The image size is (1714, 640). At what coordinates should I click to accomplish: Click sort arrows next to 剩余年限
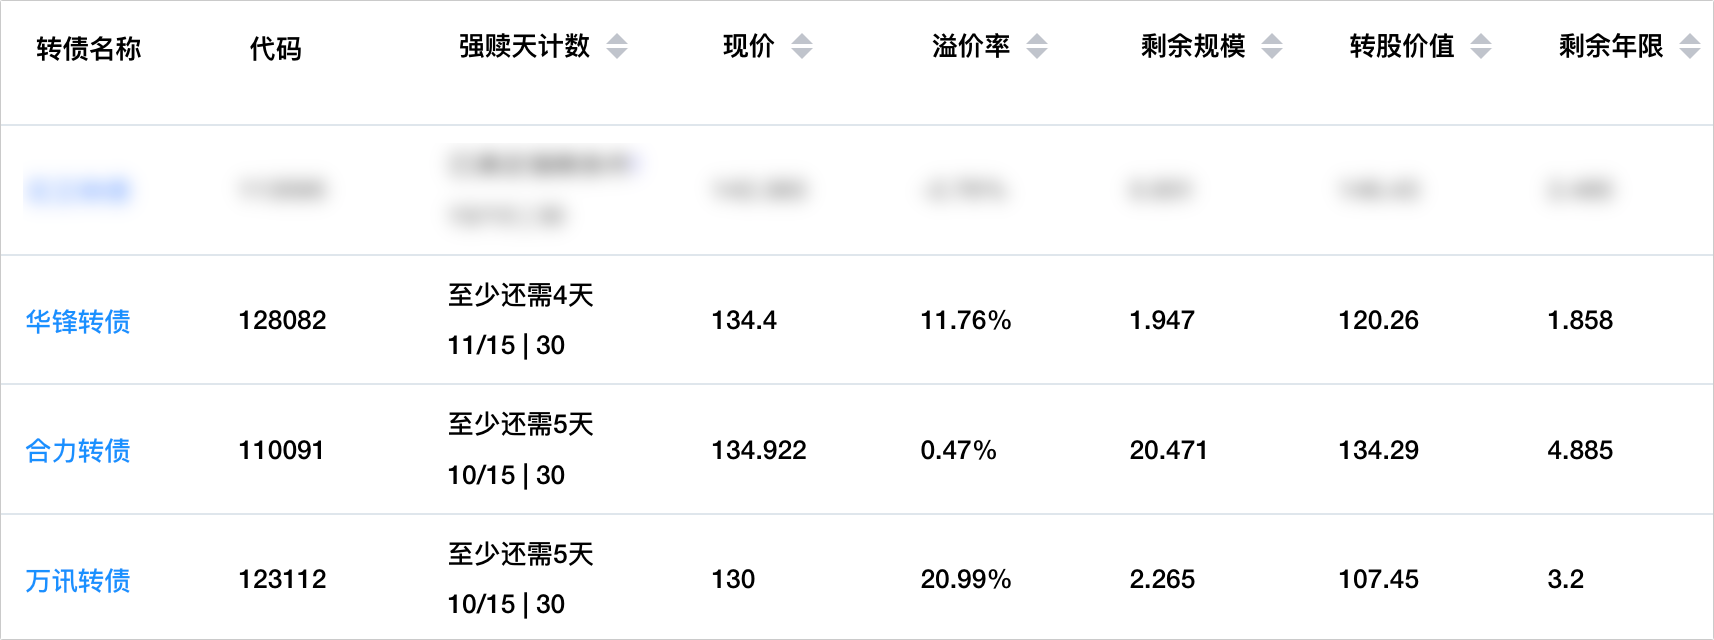coord(1690,46)
